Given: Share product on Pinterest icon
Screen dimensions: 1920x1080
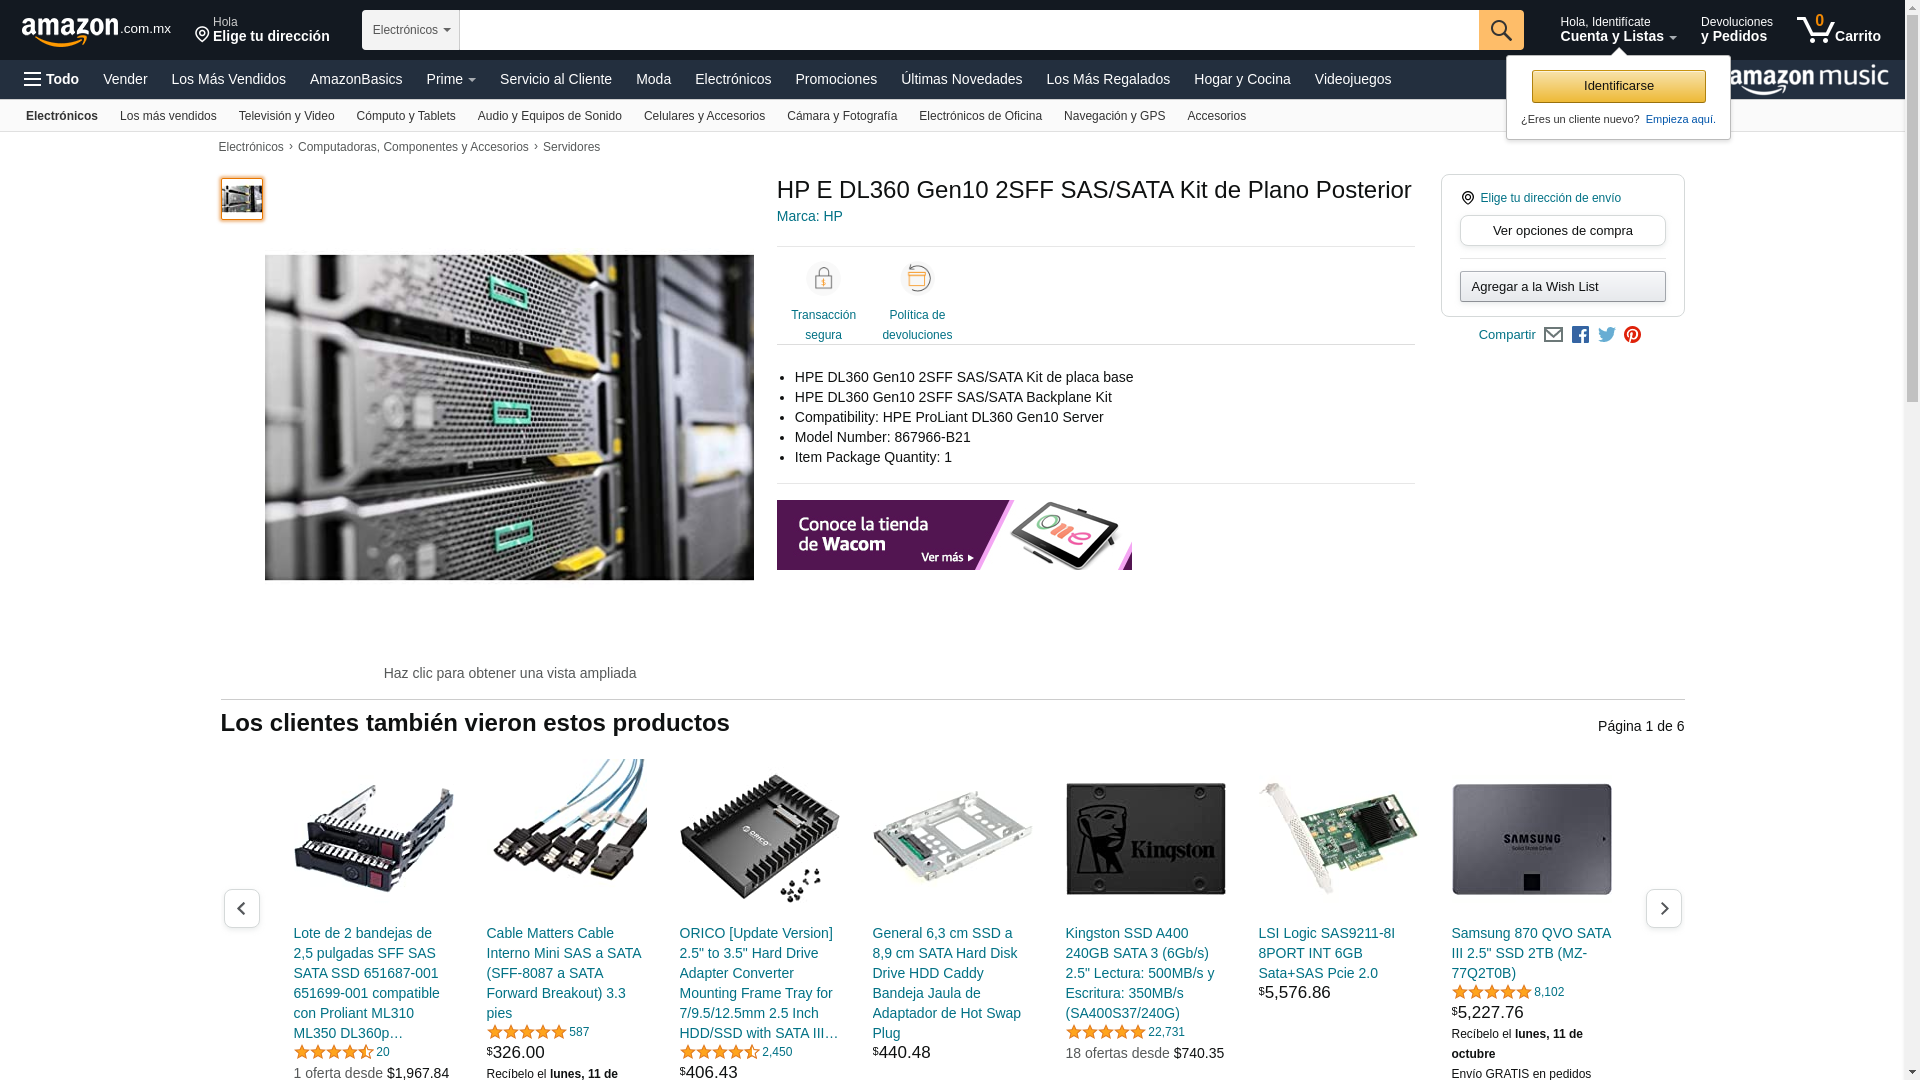Looking at the screenshot, I should pos(1632,335).
